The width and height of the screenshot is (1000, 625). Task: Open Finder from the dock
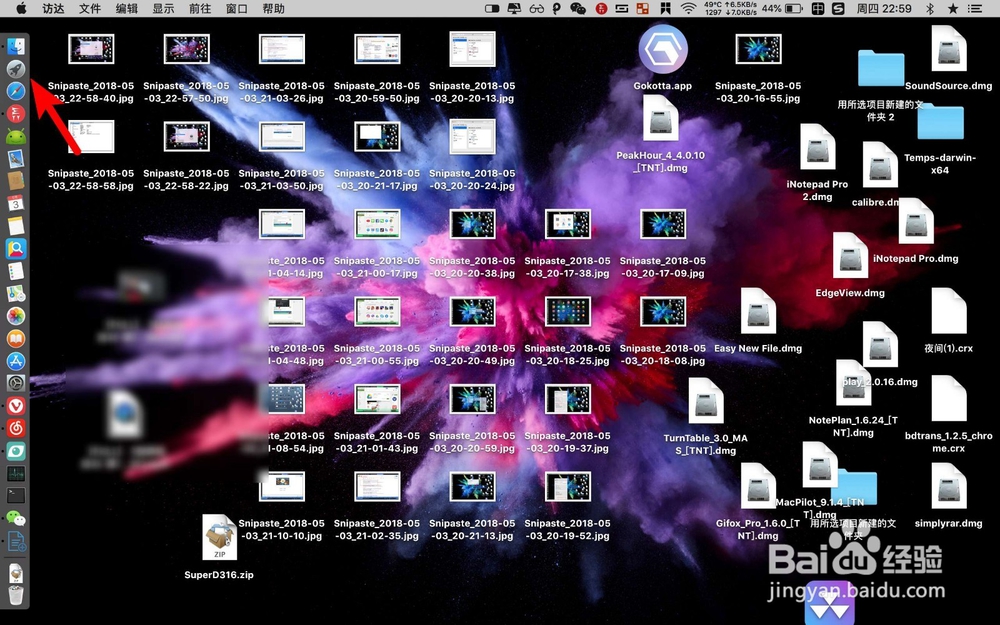pyautogui.click(x=16, y=46)
